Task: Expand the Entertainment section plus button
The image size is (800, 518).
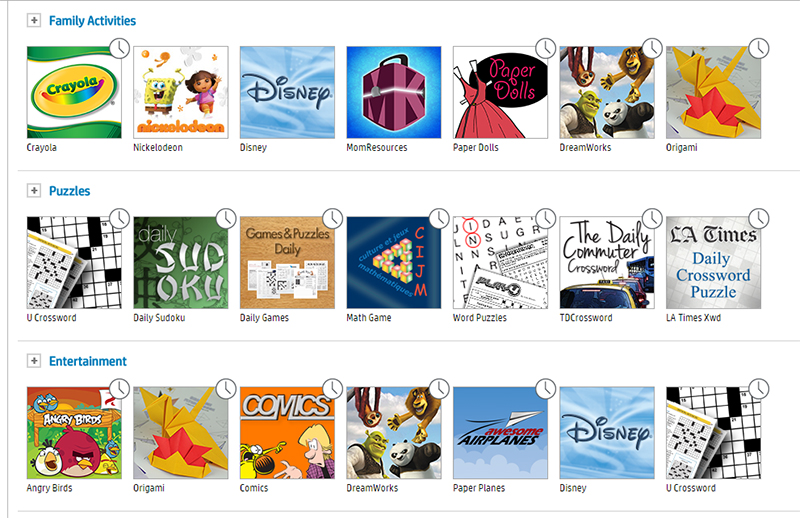Action: click(x=34, y=361)
